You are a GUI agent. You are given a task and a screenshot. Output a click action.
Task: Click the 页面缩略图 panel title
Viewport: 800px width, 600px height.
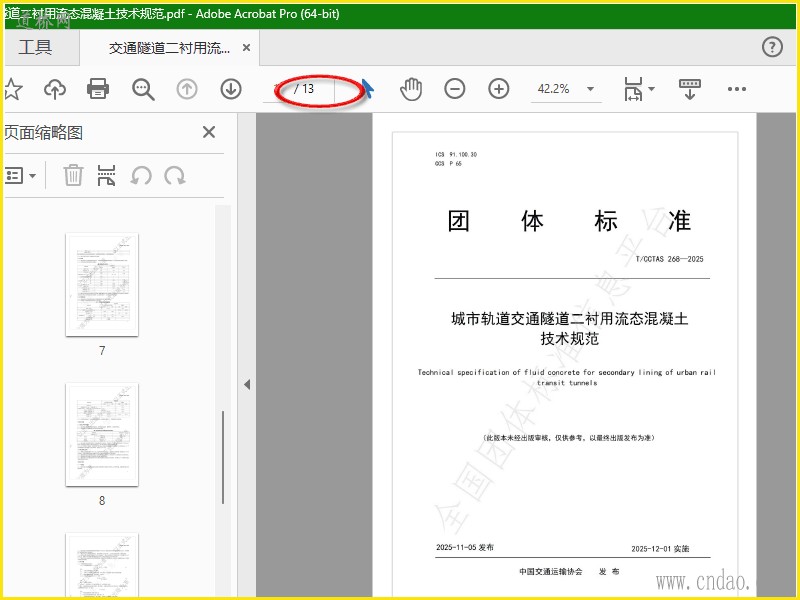pyautogui.click(x=43, y=133)
